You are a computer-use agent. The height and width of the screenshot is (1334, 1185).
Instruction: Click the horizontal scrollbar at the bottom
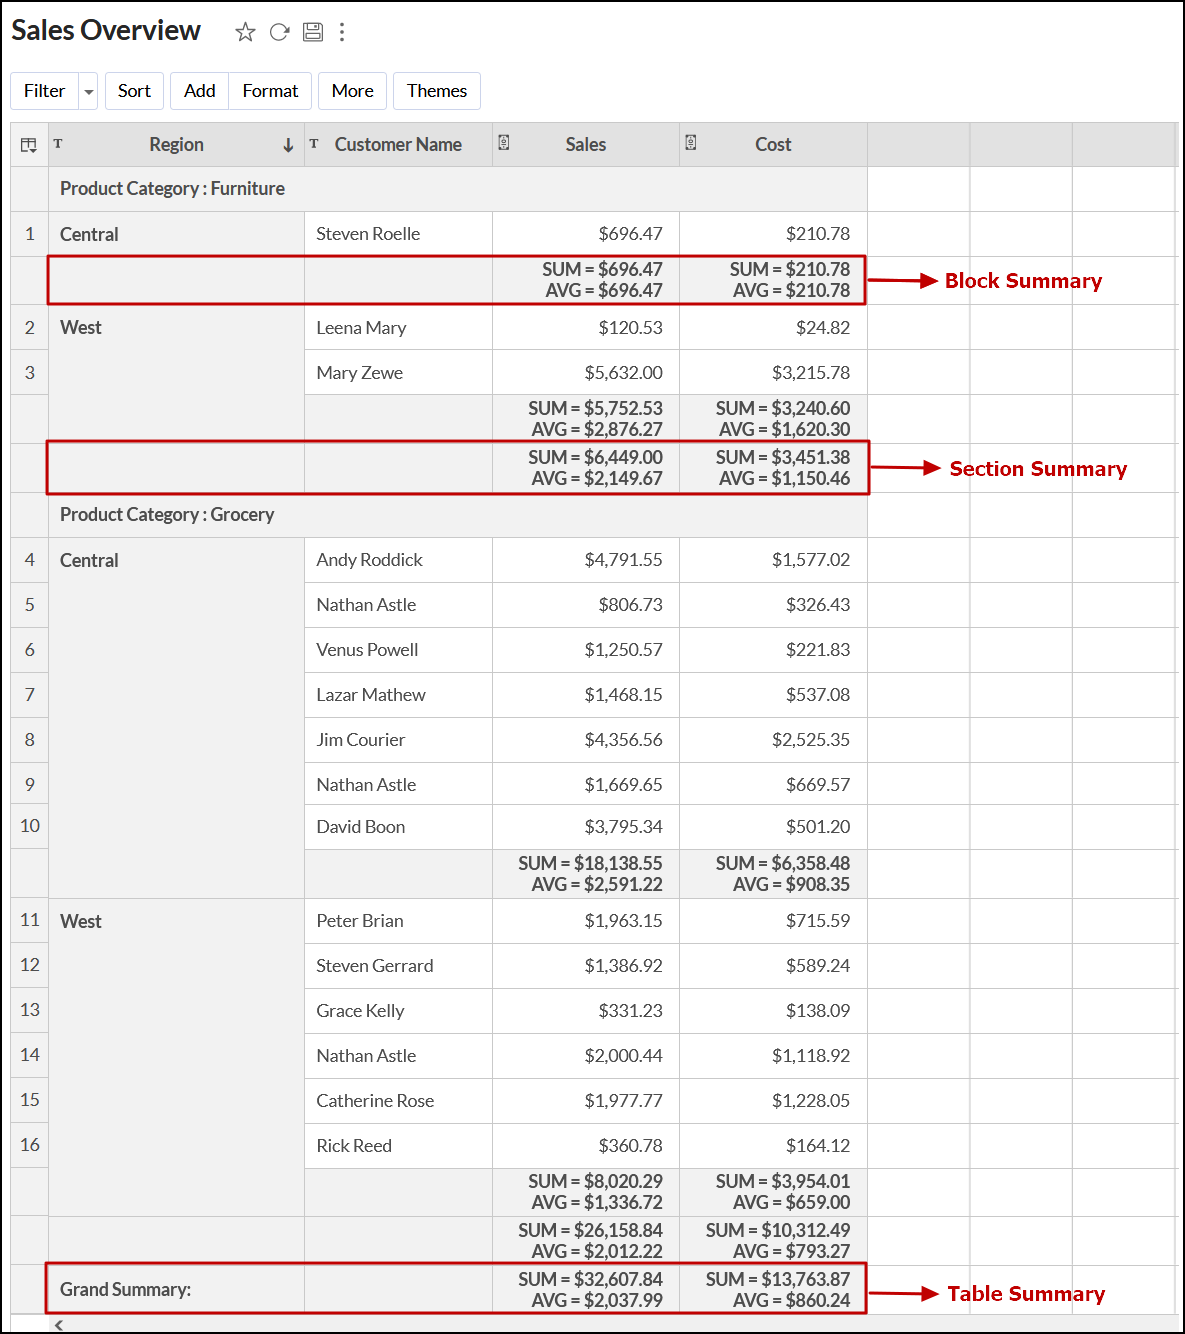pos(400,1324)
